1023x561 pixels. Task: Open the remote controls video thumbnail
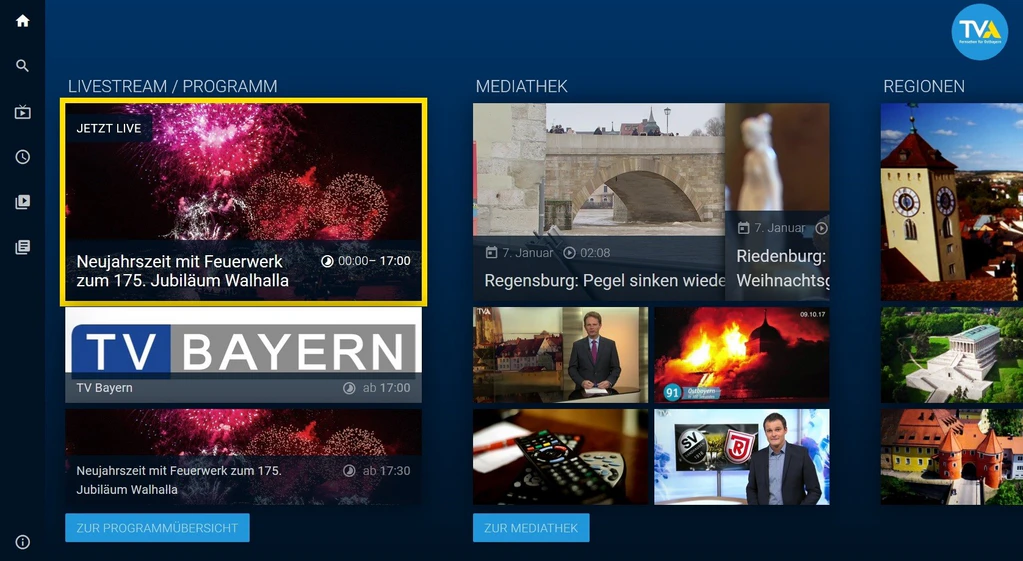pos(560,457)
